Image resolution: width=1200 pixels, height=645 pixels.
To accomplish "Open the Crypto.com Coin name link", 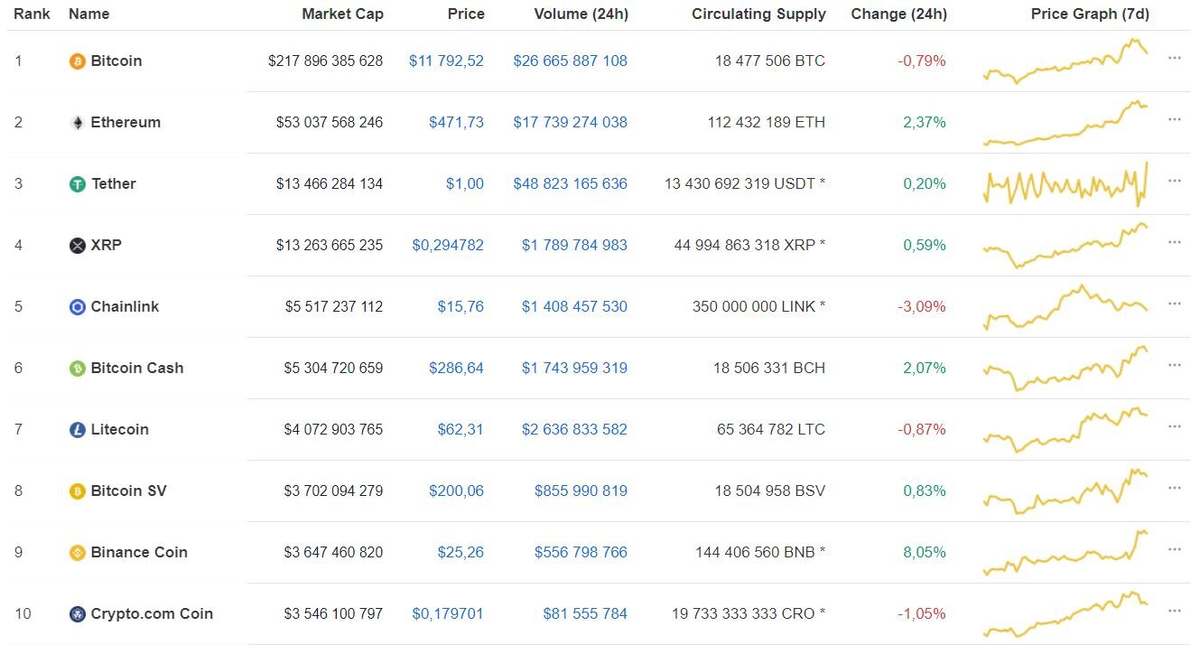I will tap(152, 614).
